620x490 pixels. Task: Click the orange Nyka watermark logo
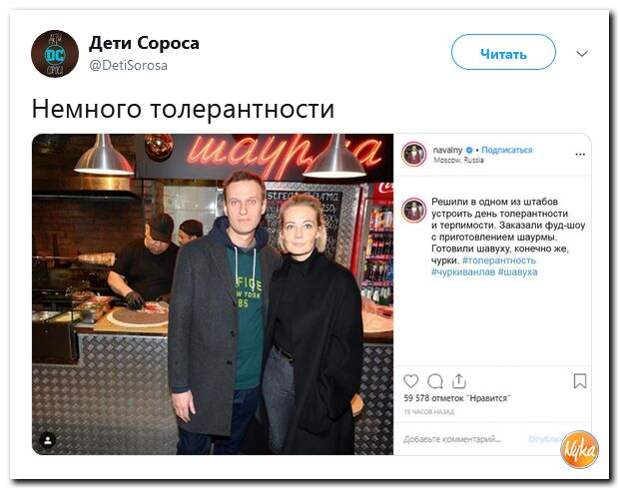click(x=579, y=450)
